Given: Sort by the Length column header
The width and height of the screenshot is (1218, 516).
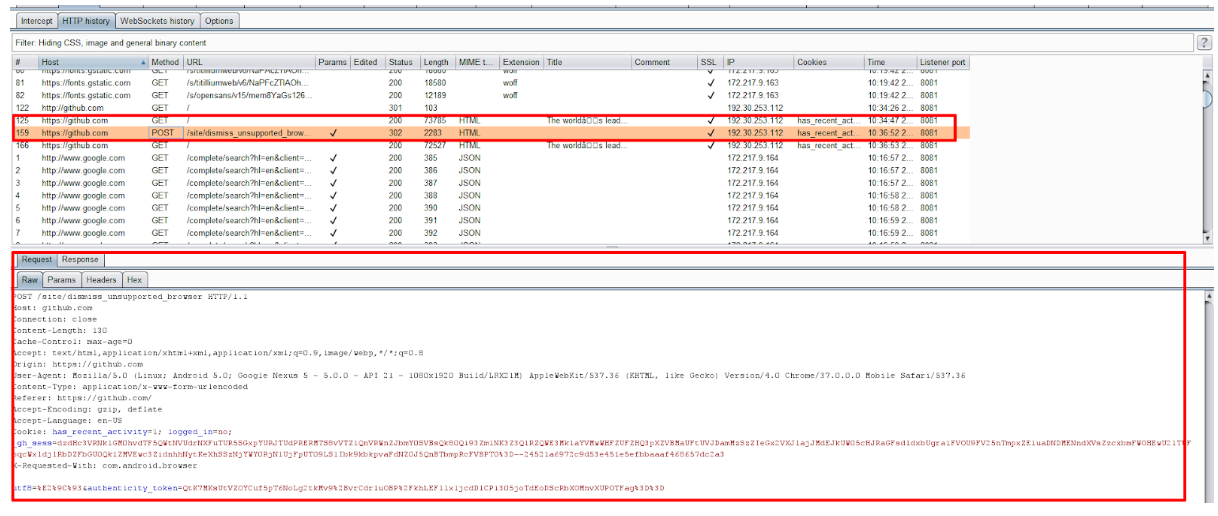Looking at the screenshot, I should [438, 62].
